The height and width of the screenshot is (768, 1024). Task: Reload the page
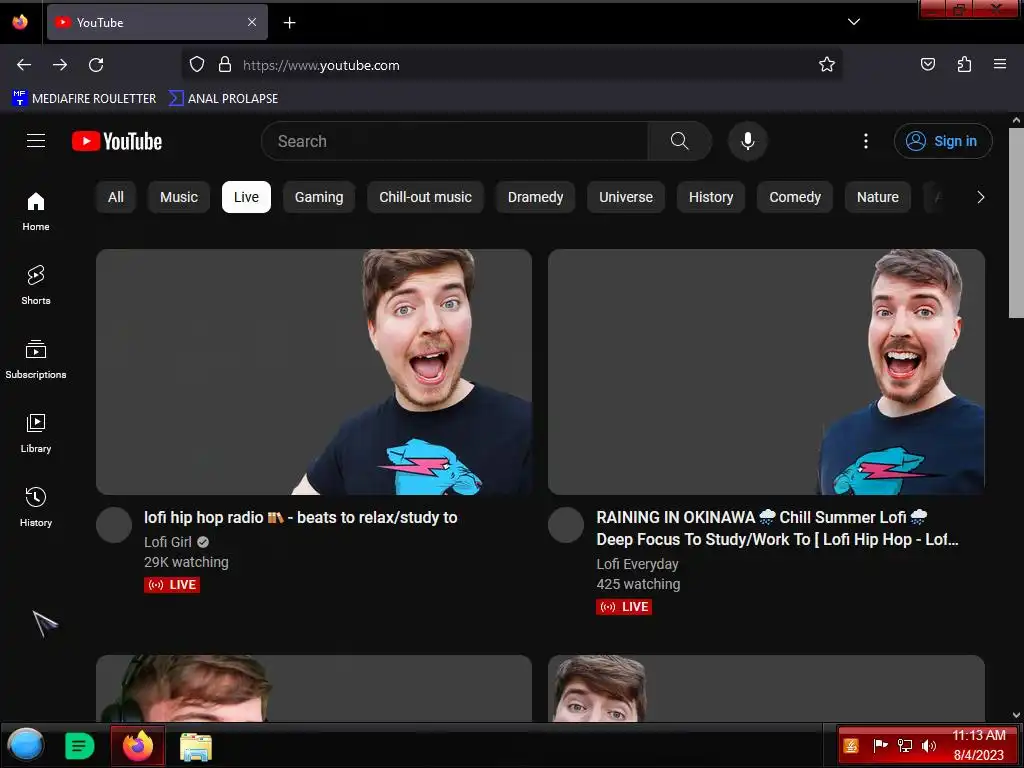click(96, 65)
